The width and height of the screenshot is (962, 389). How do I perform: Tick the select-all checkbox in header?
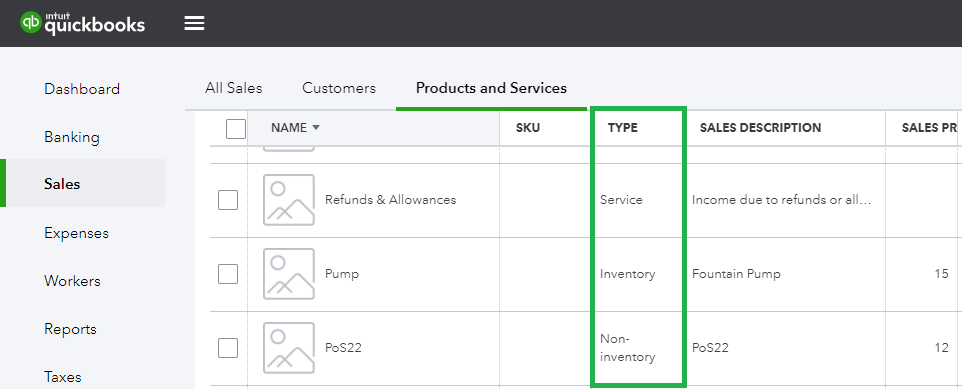pos(236,129)
